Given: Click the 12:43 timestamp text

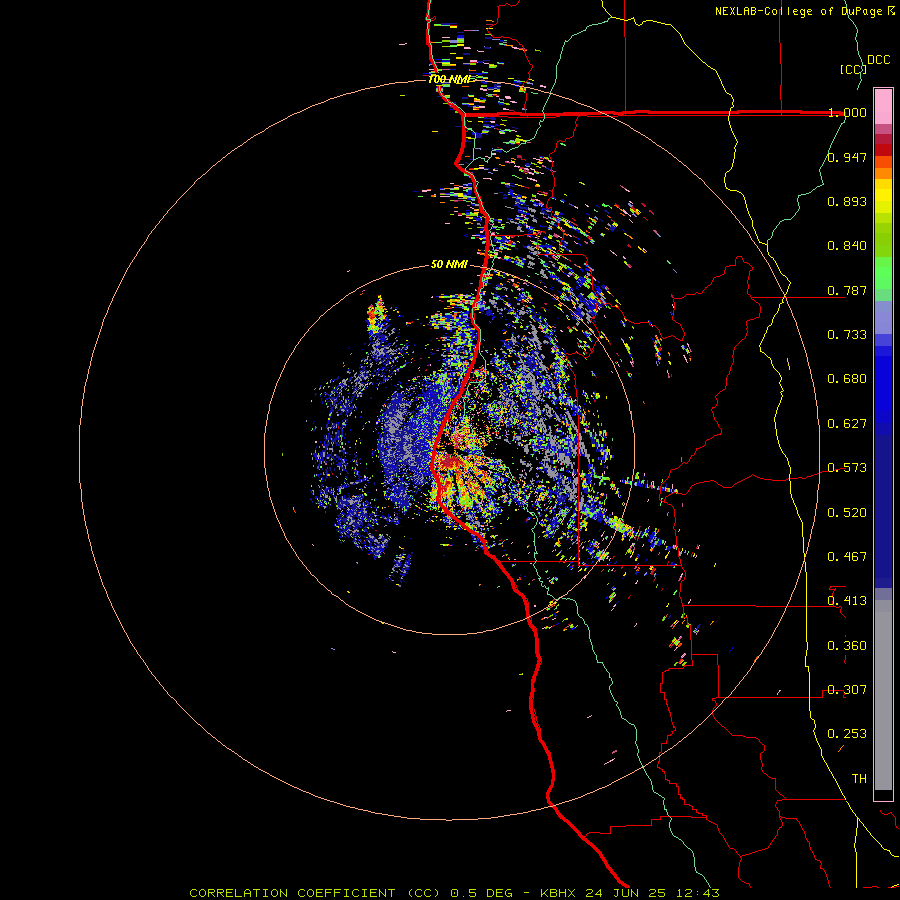Looking at the screenshot, I should [x=696, y=893].
